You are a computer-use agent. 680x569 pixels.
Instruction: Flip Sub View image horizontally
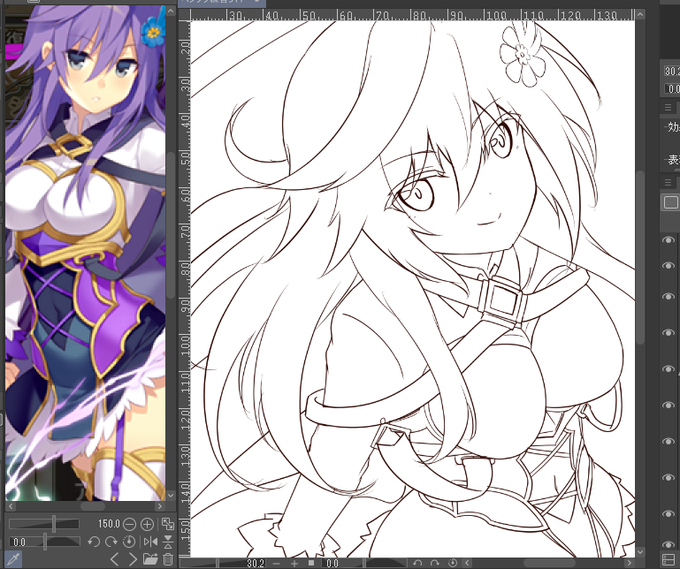150,542
